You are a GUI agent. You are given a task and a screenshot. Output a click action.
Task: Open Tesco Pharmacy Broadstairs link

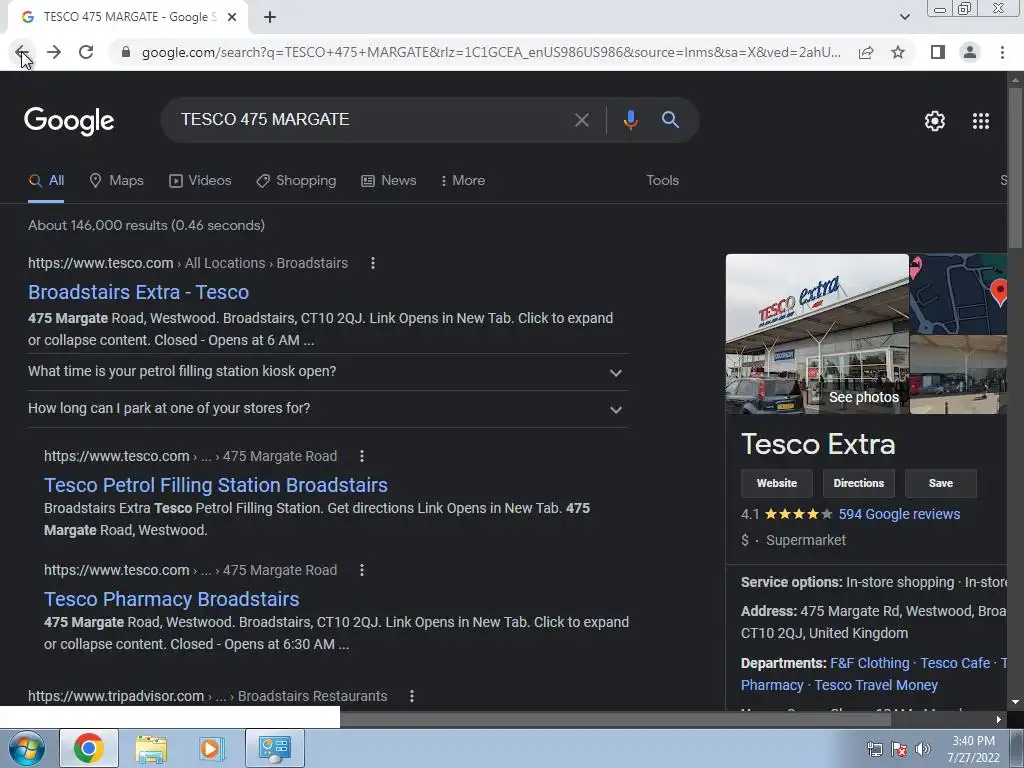point(172,600)
